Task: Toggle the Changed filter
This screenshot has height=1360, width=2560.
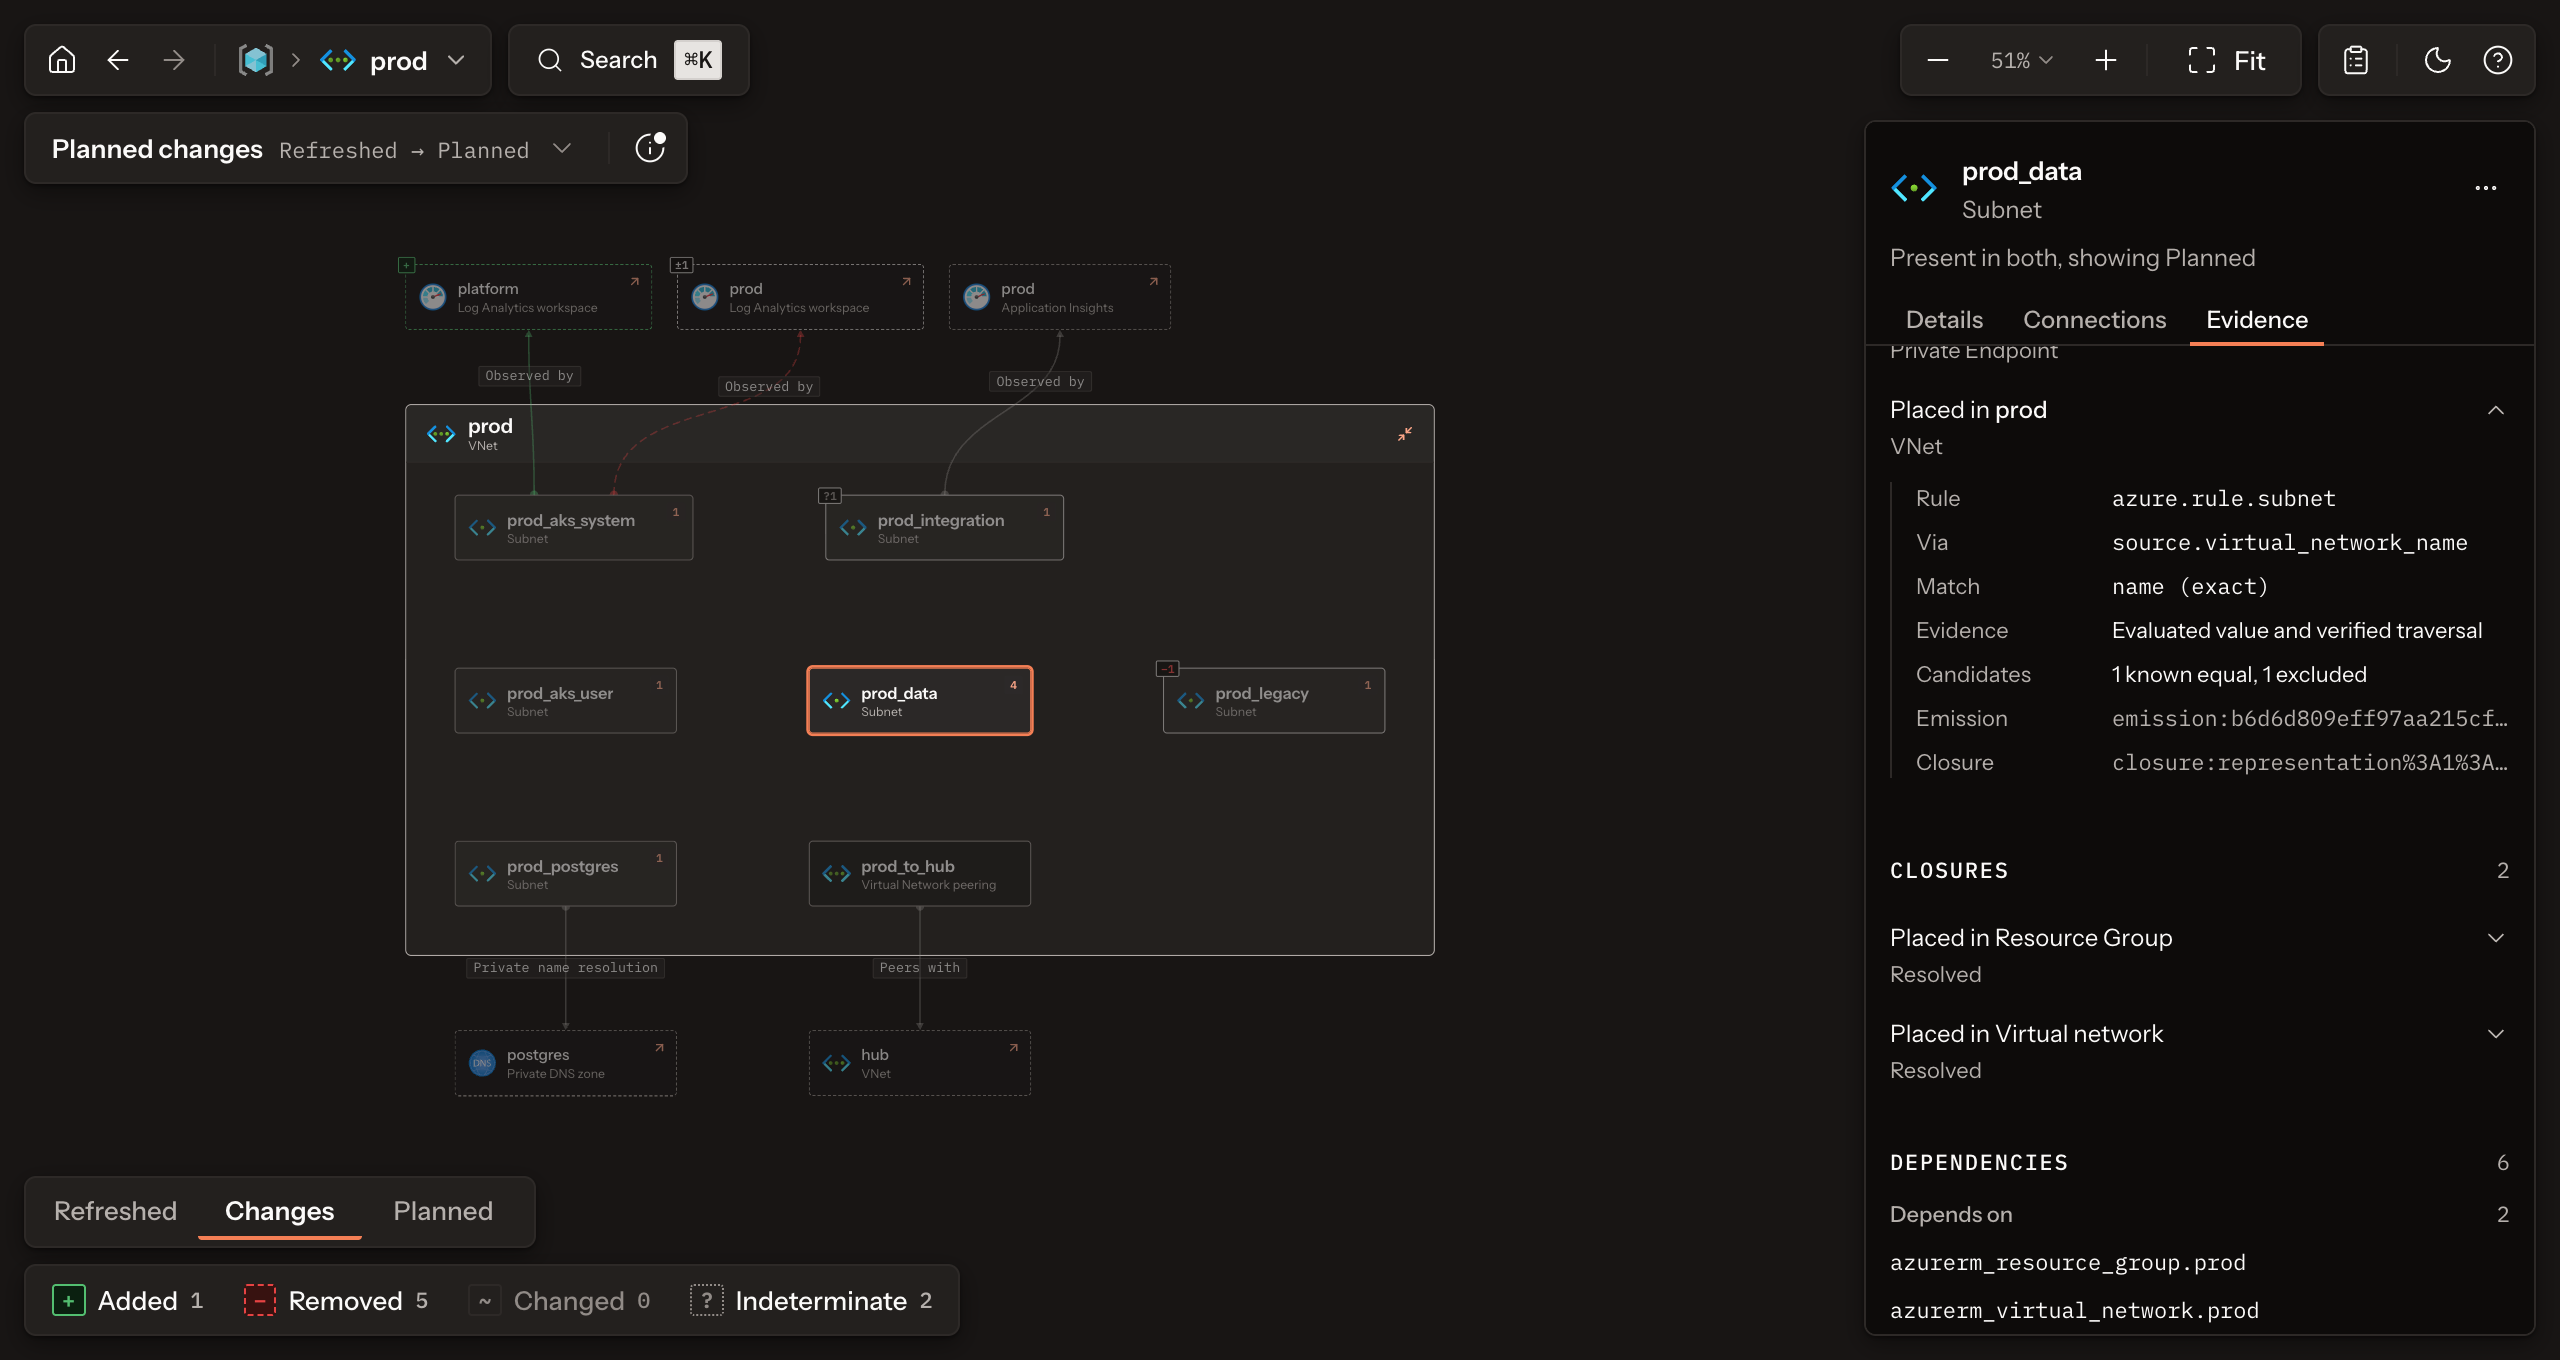Action: (560, 1300)
